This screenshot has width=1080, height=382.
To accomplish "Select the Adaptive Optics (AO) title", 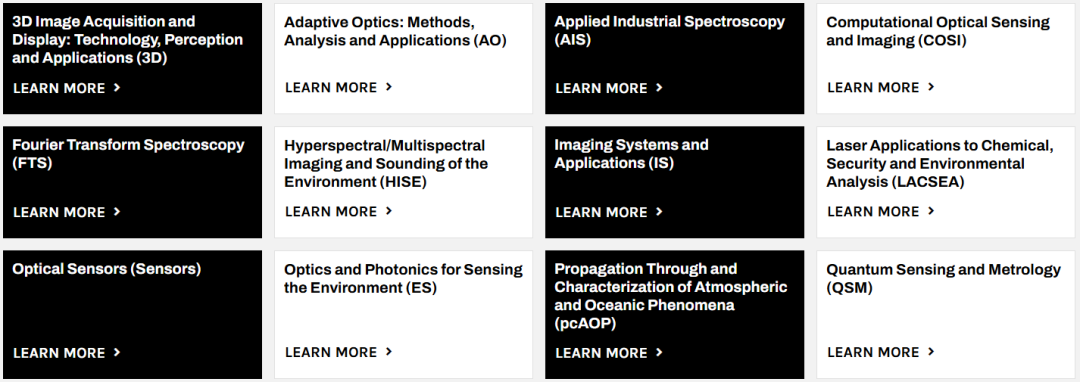I will [x=395, y=32].
